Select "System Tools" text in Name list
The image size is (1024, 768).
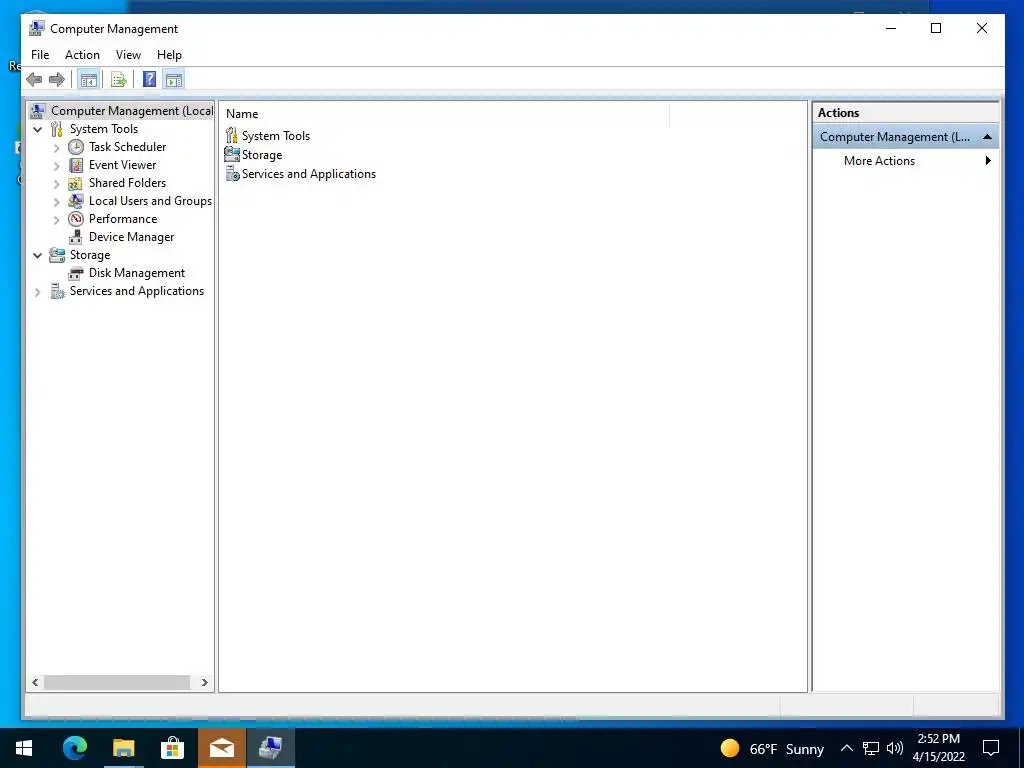click(276, 136)
